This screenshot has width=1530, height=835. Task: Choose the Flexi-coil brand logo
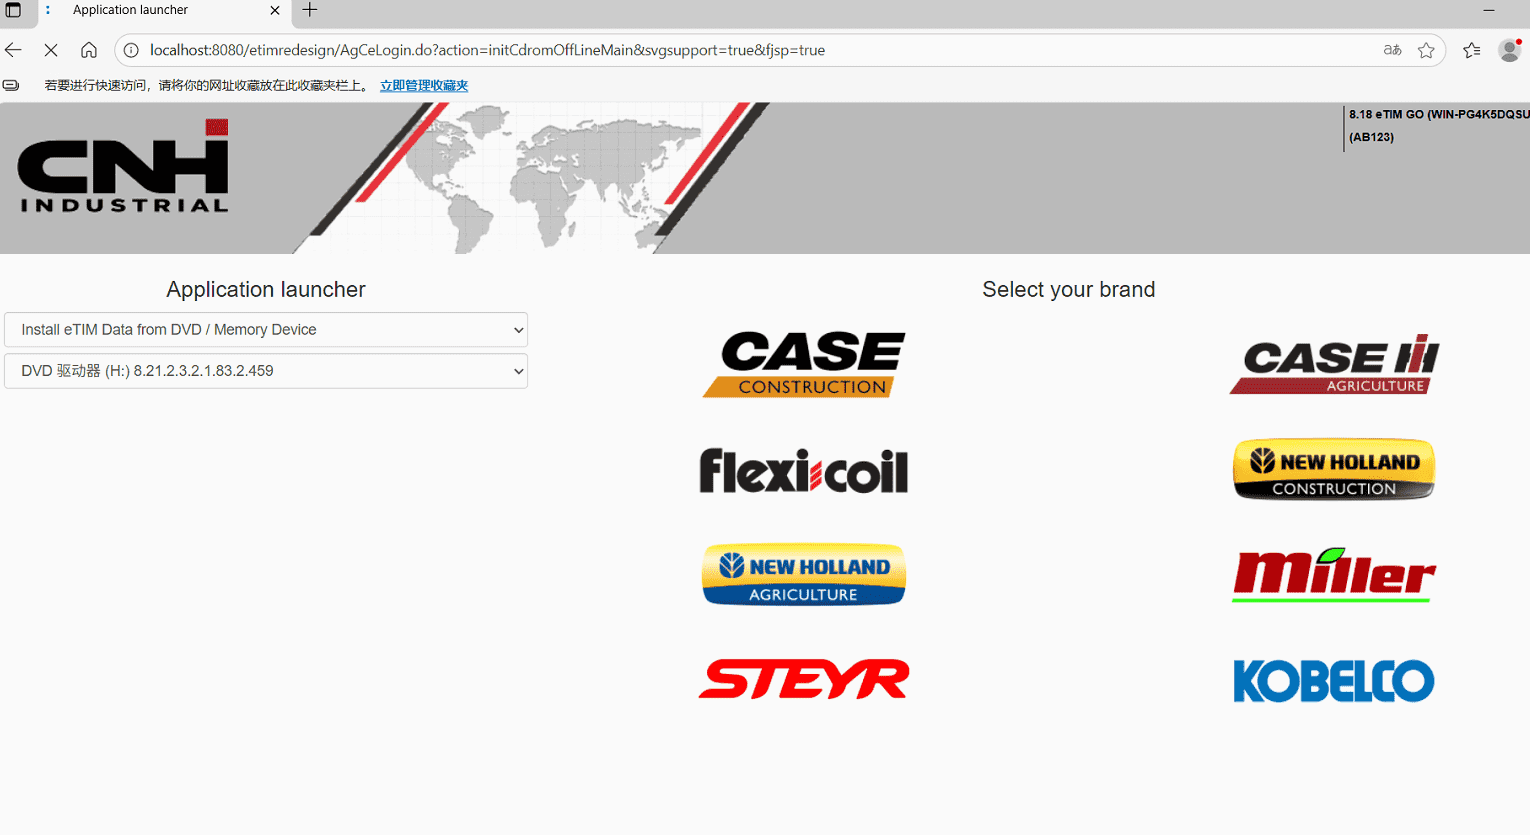[804, 471]
